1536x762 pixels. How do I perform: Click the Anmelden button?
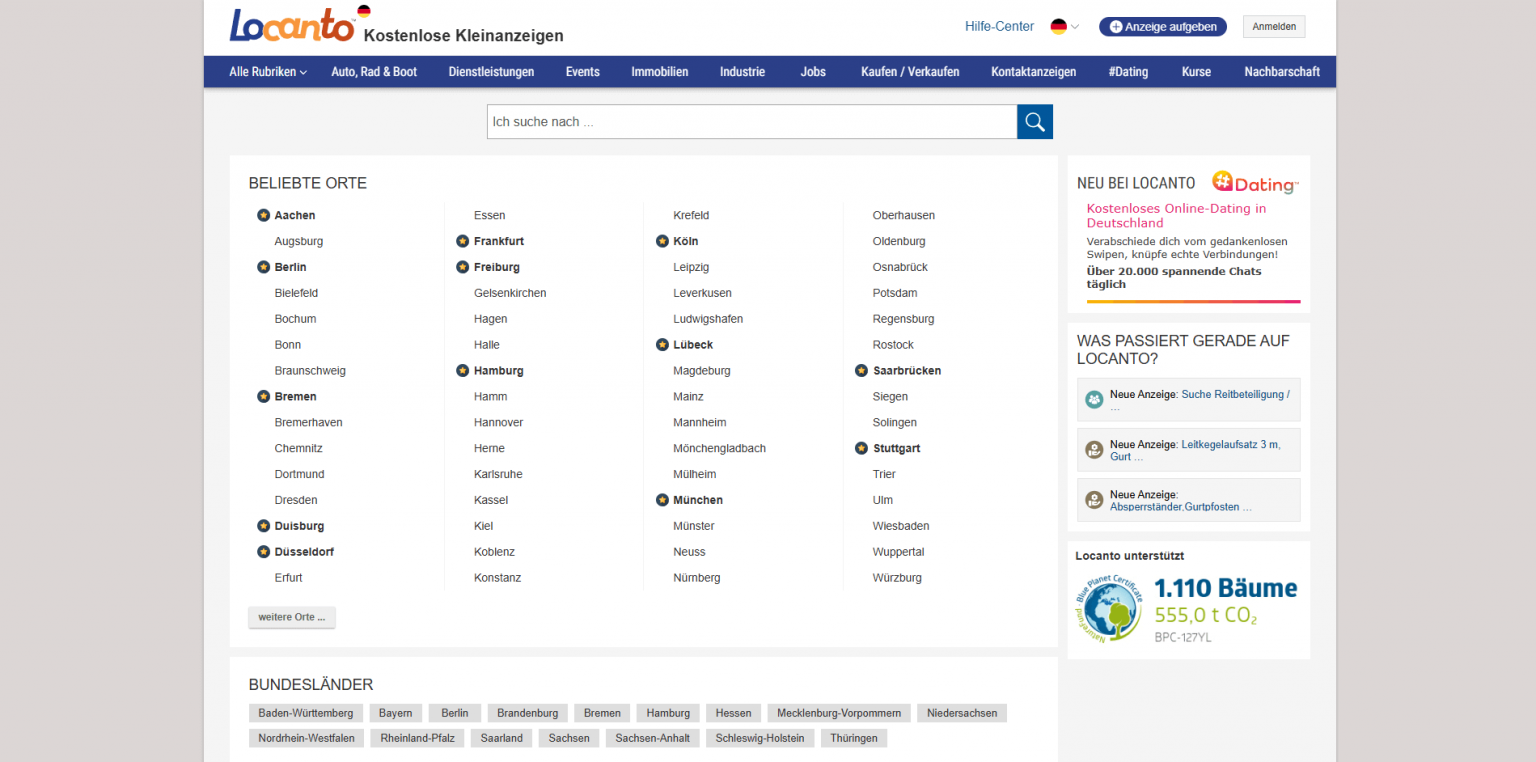pos(1274,27)
